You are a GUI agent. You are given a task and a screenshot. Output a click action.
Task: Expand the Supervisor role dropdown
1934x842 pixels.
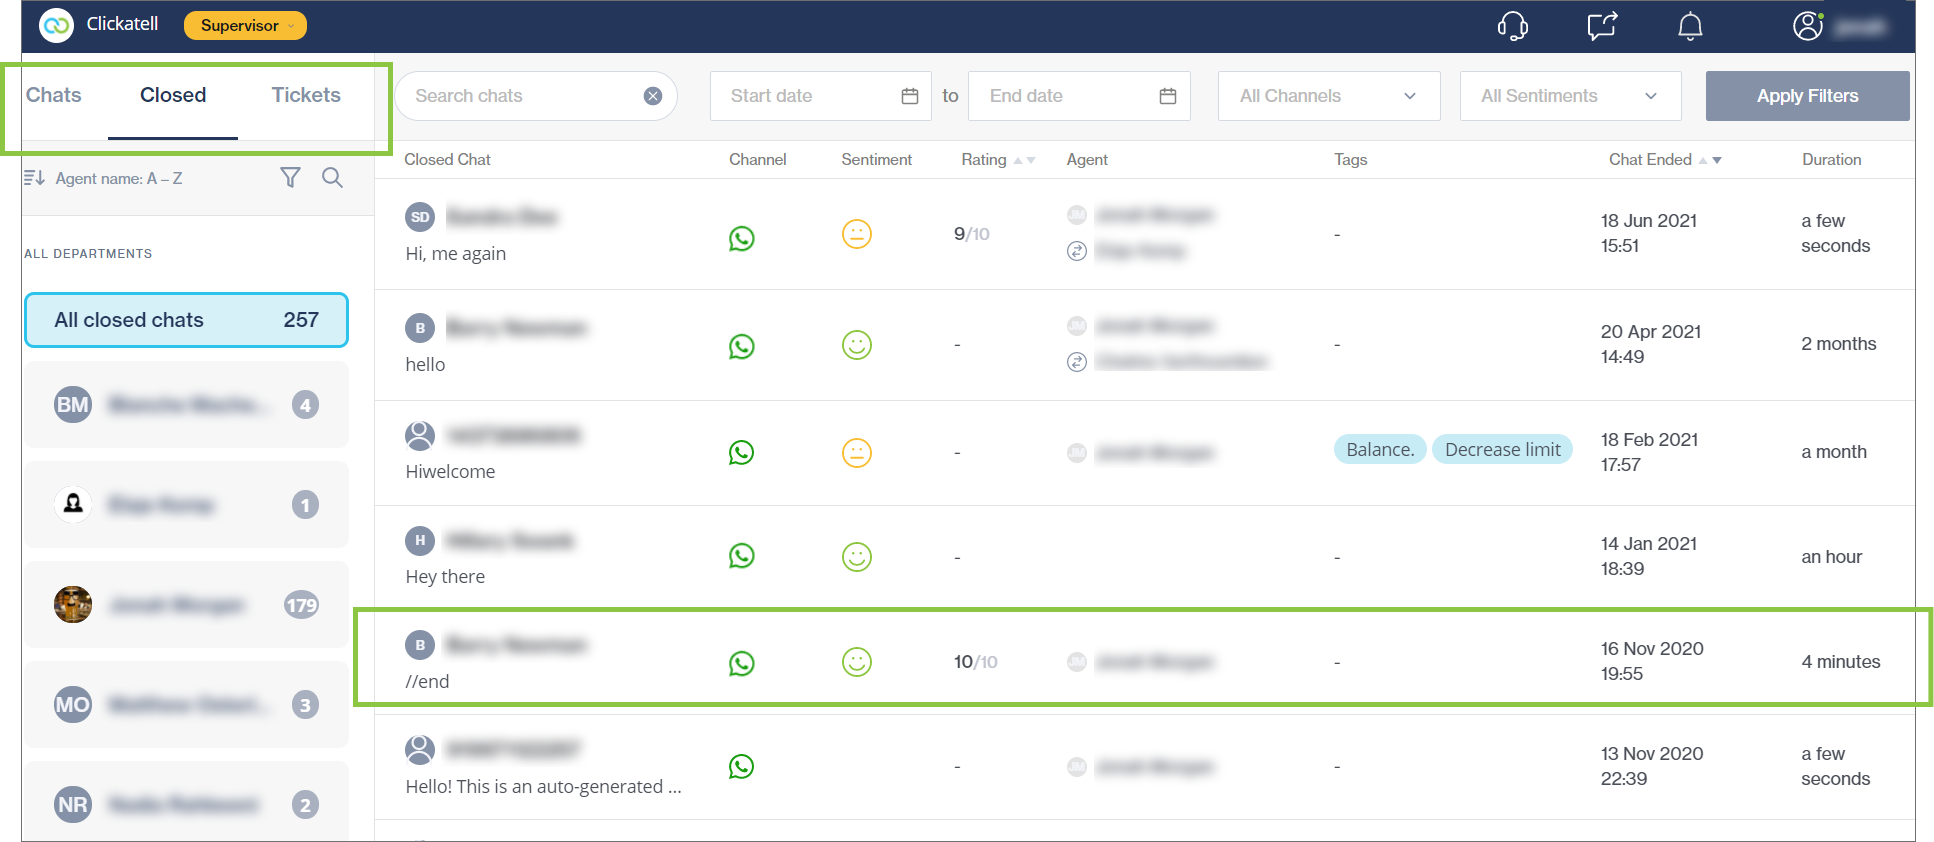point(245,26)
